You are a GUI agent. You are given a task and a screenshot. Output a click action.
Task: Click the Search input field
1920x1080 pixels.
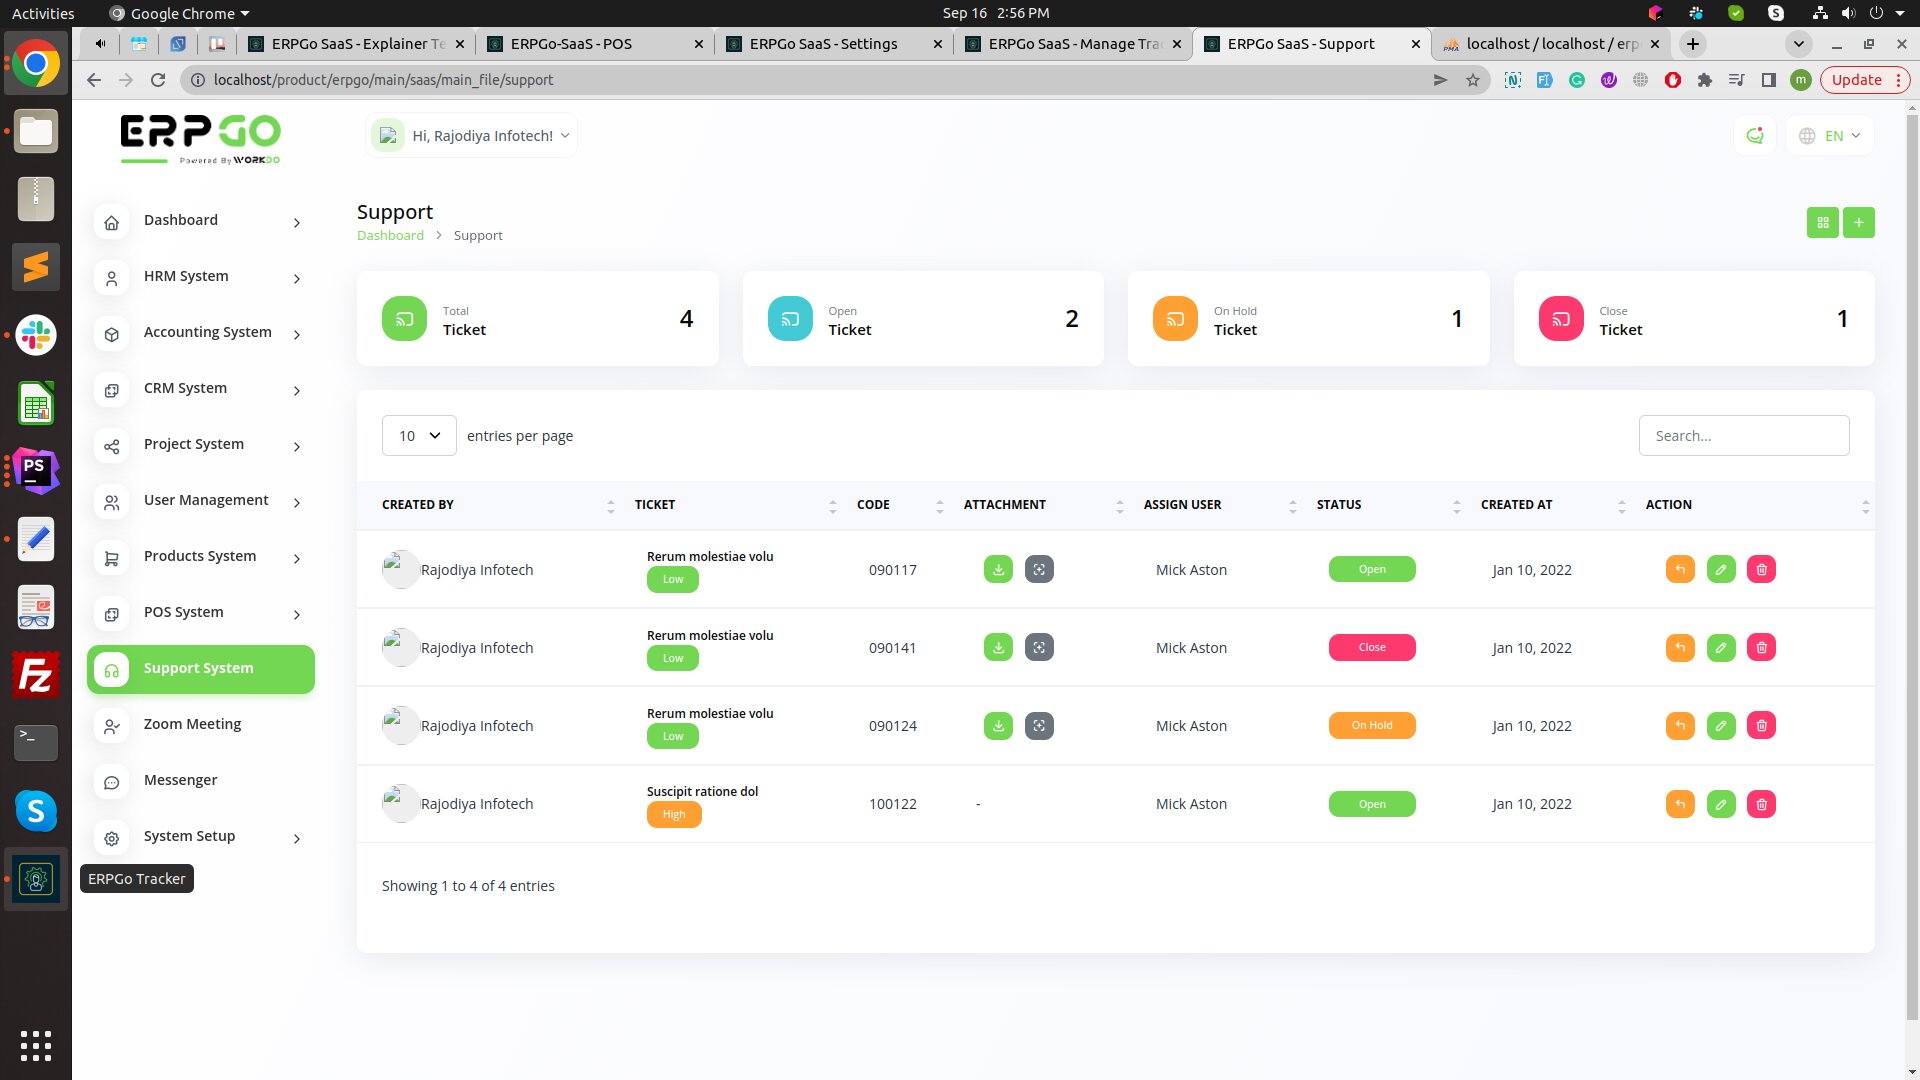(1743, 436)
